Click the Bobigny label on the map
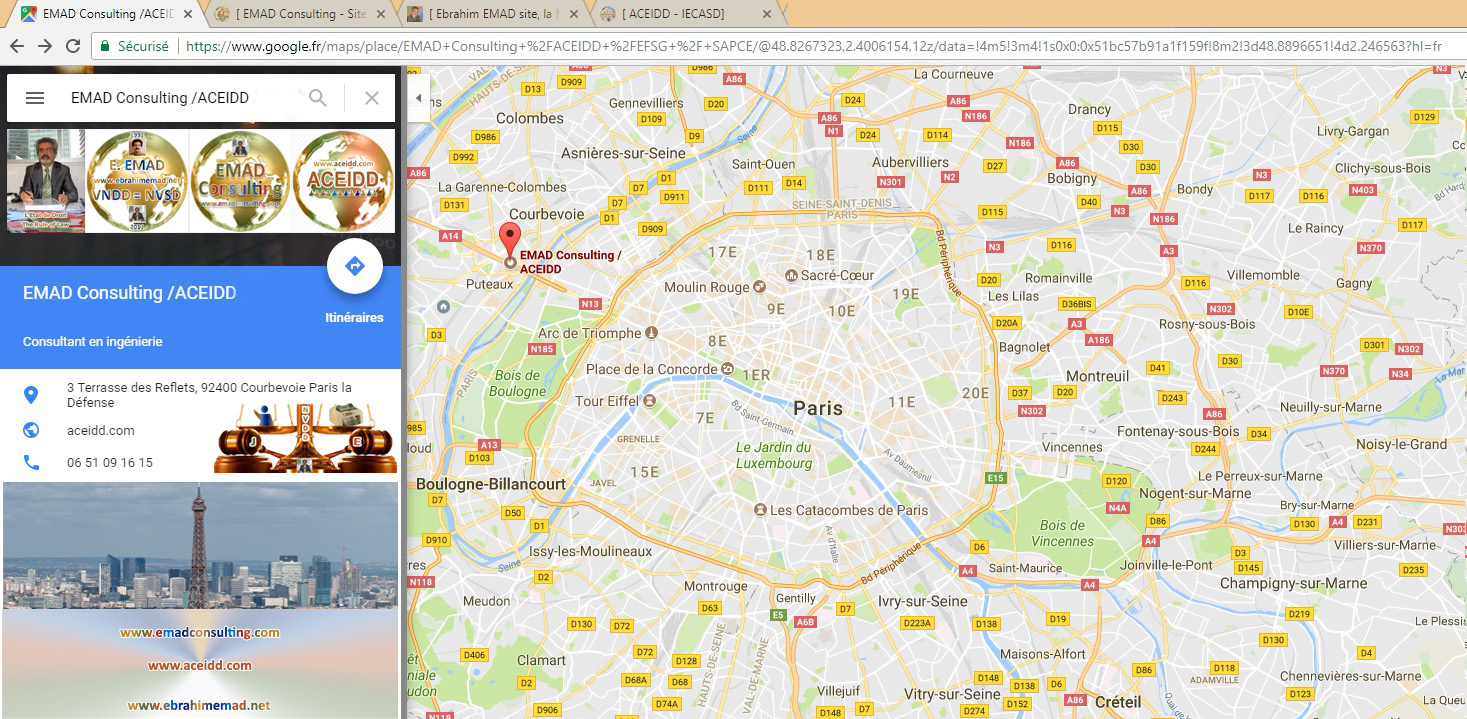 point(1072,178)
